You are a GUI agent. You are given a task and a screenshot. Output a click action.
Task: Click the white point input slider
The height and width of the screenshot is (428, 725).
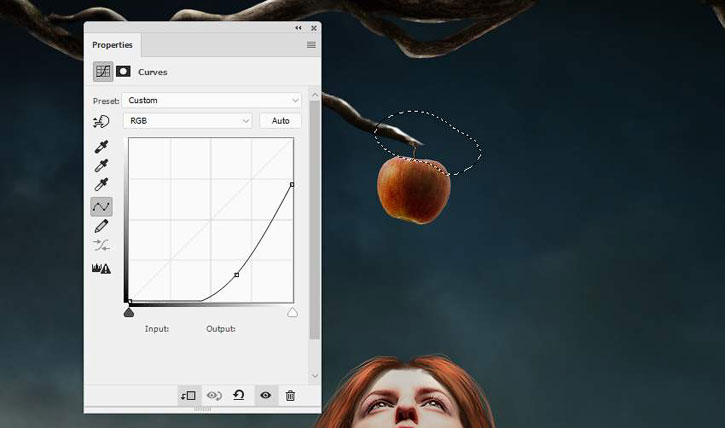[x=292, y=313]
